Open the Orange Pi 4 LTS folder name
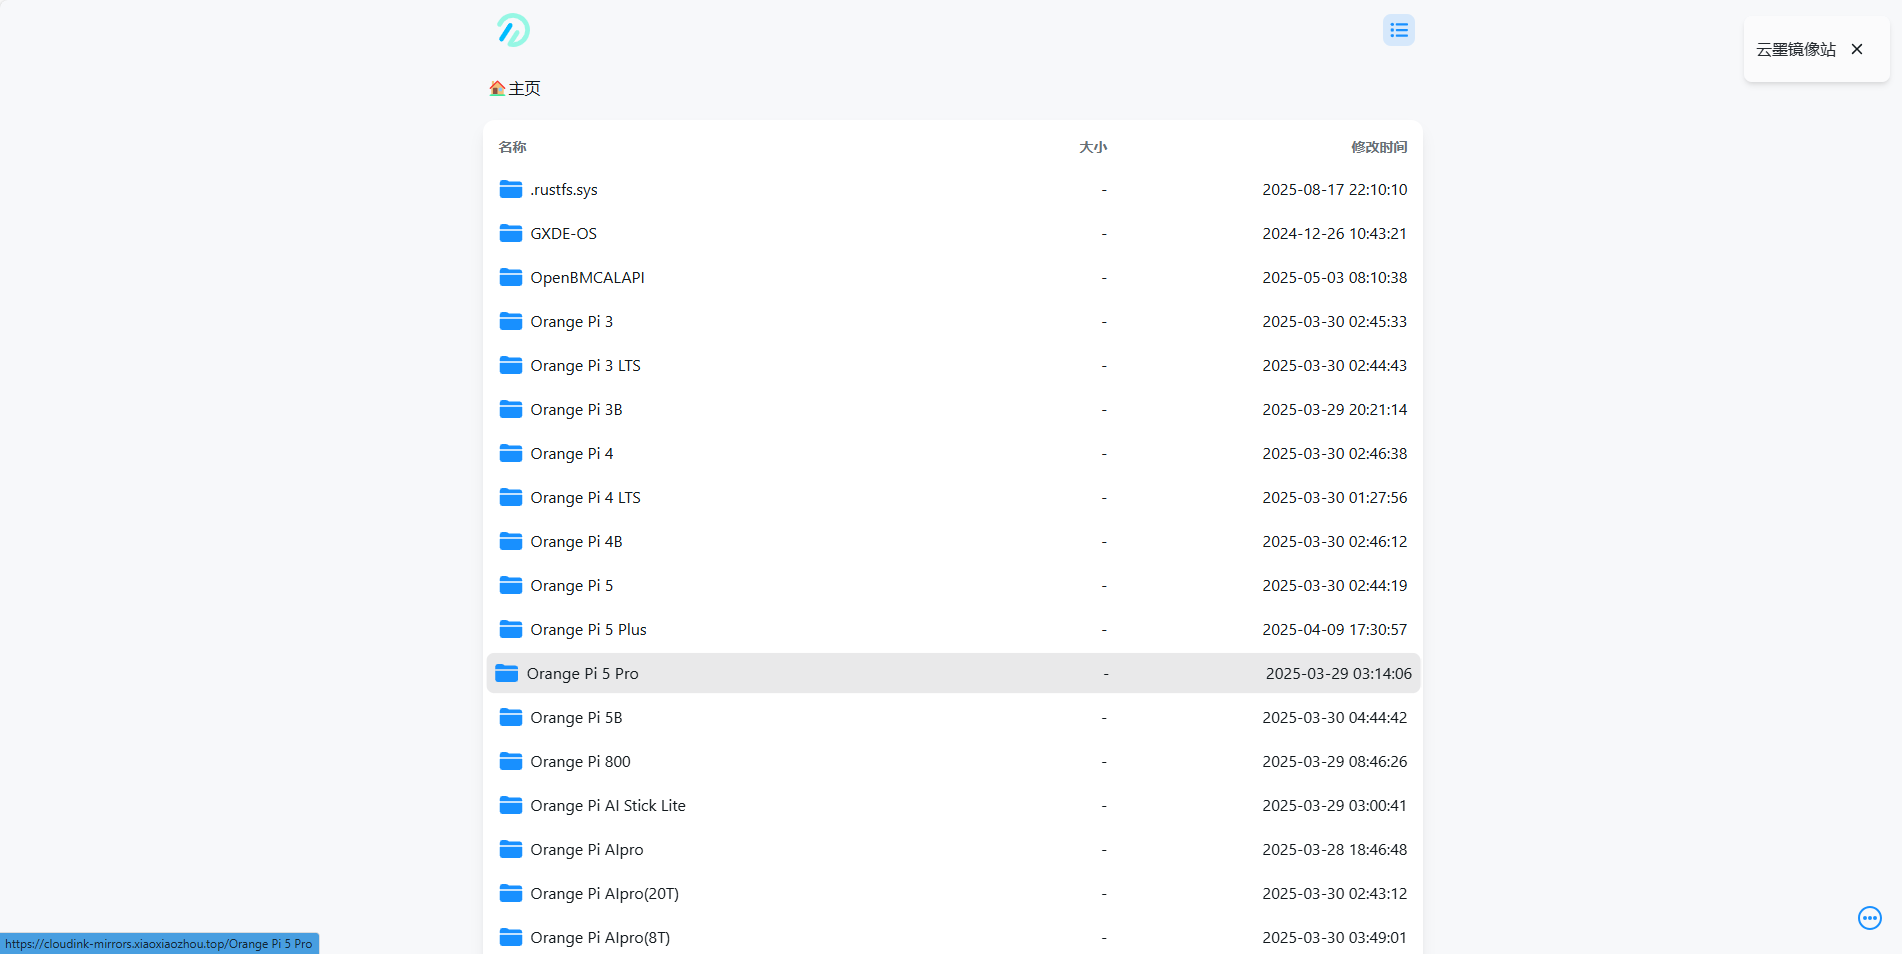Image resolution: width=1902 pixels, height=954 pixels. [585, 498]
